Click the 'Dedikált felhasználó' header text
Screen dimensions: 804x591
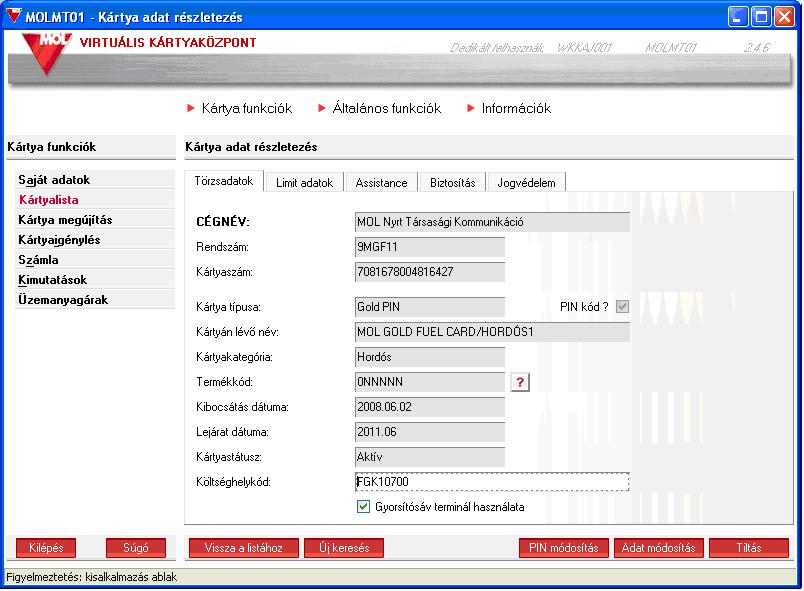pyautogui.click(x=496, y=48)
